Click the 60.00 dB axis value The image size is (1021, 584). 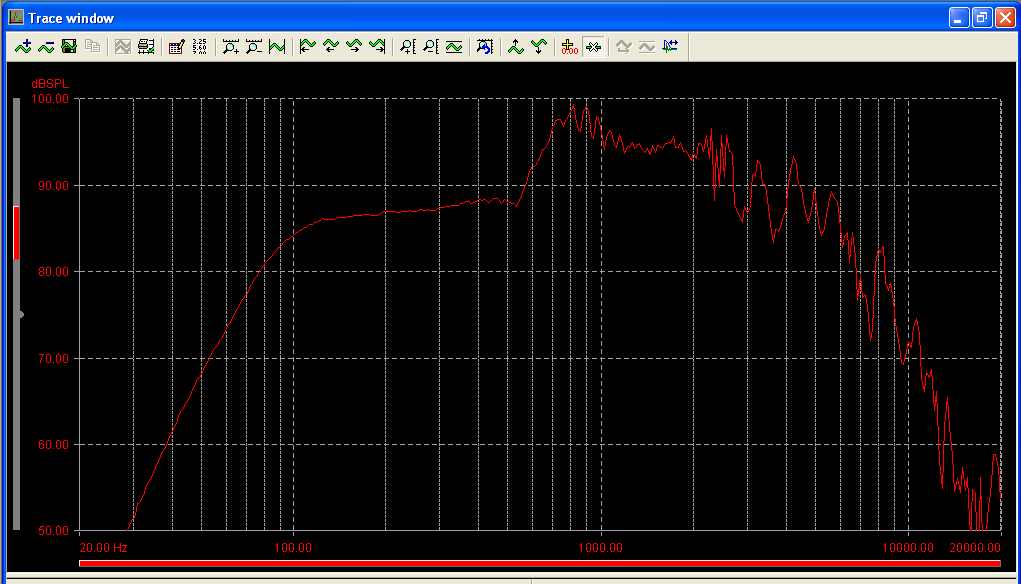53,445
